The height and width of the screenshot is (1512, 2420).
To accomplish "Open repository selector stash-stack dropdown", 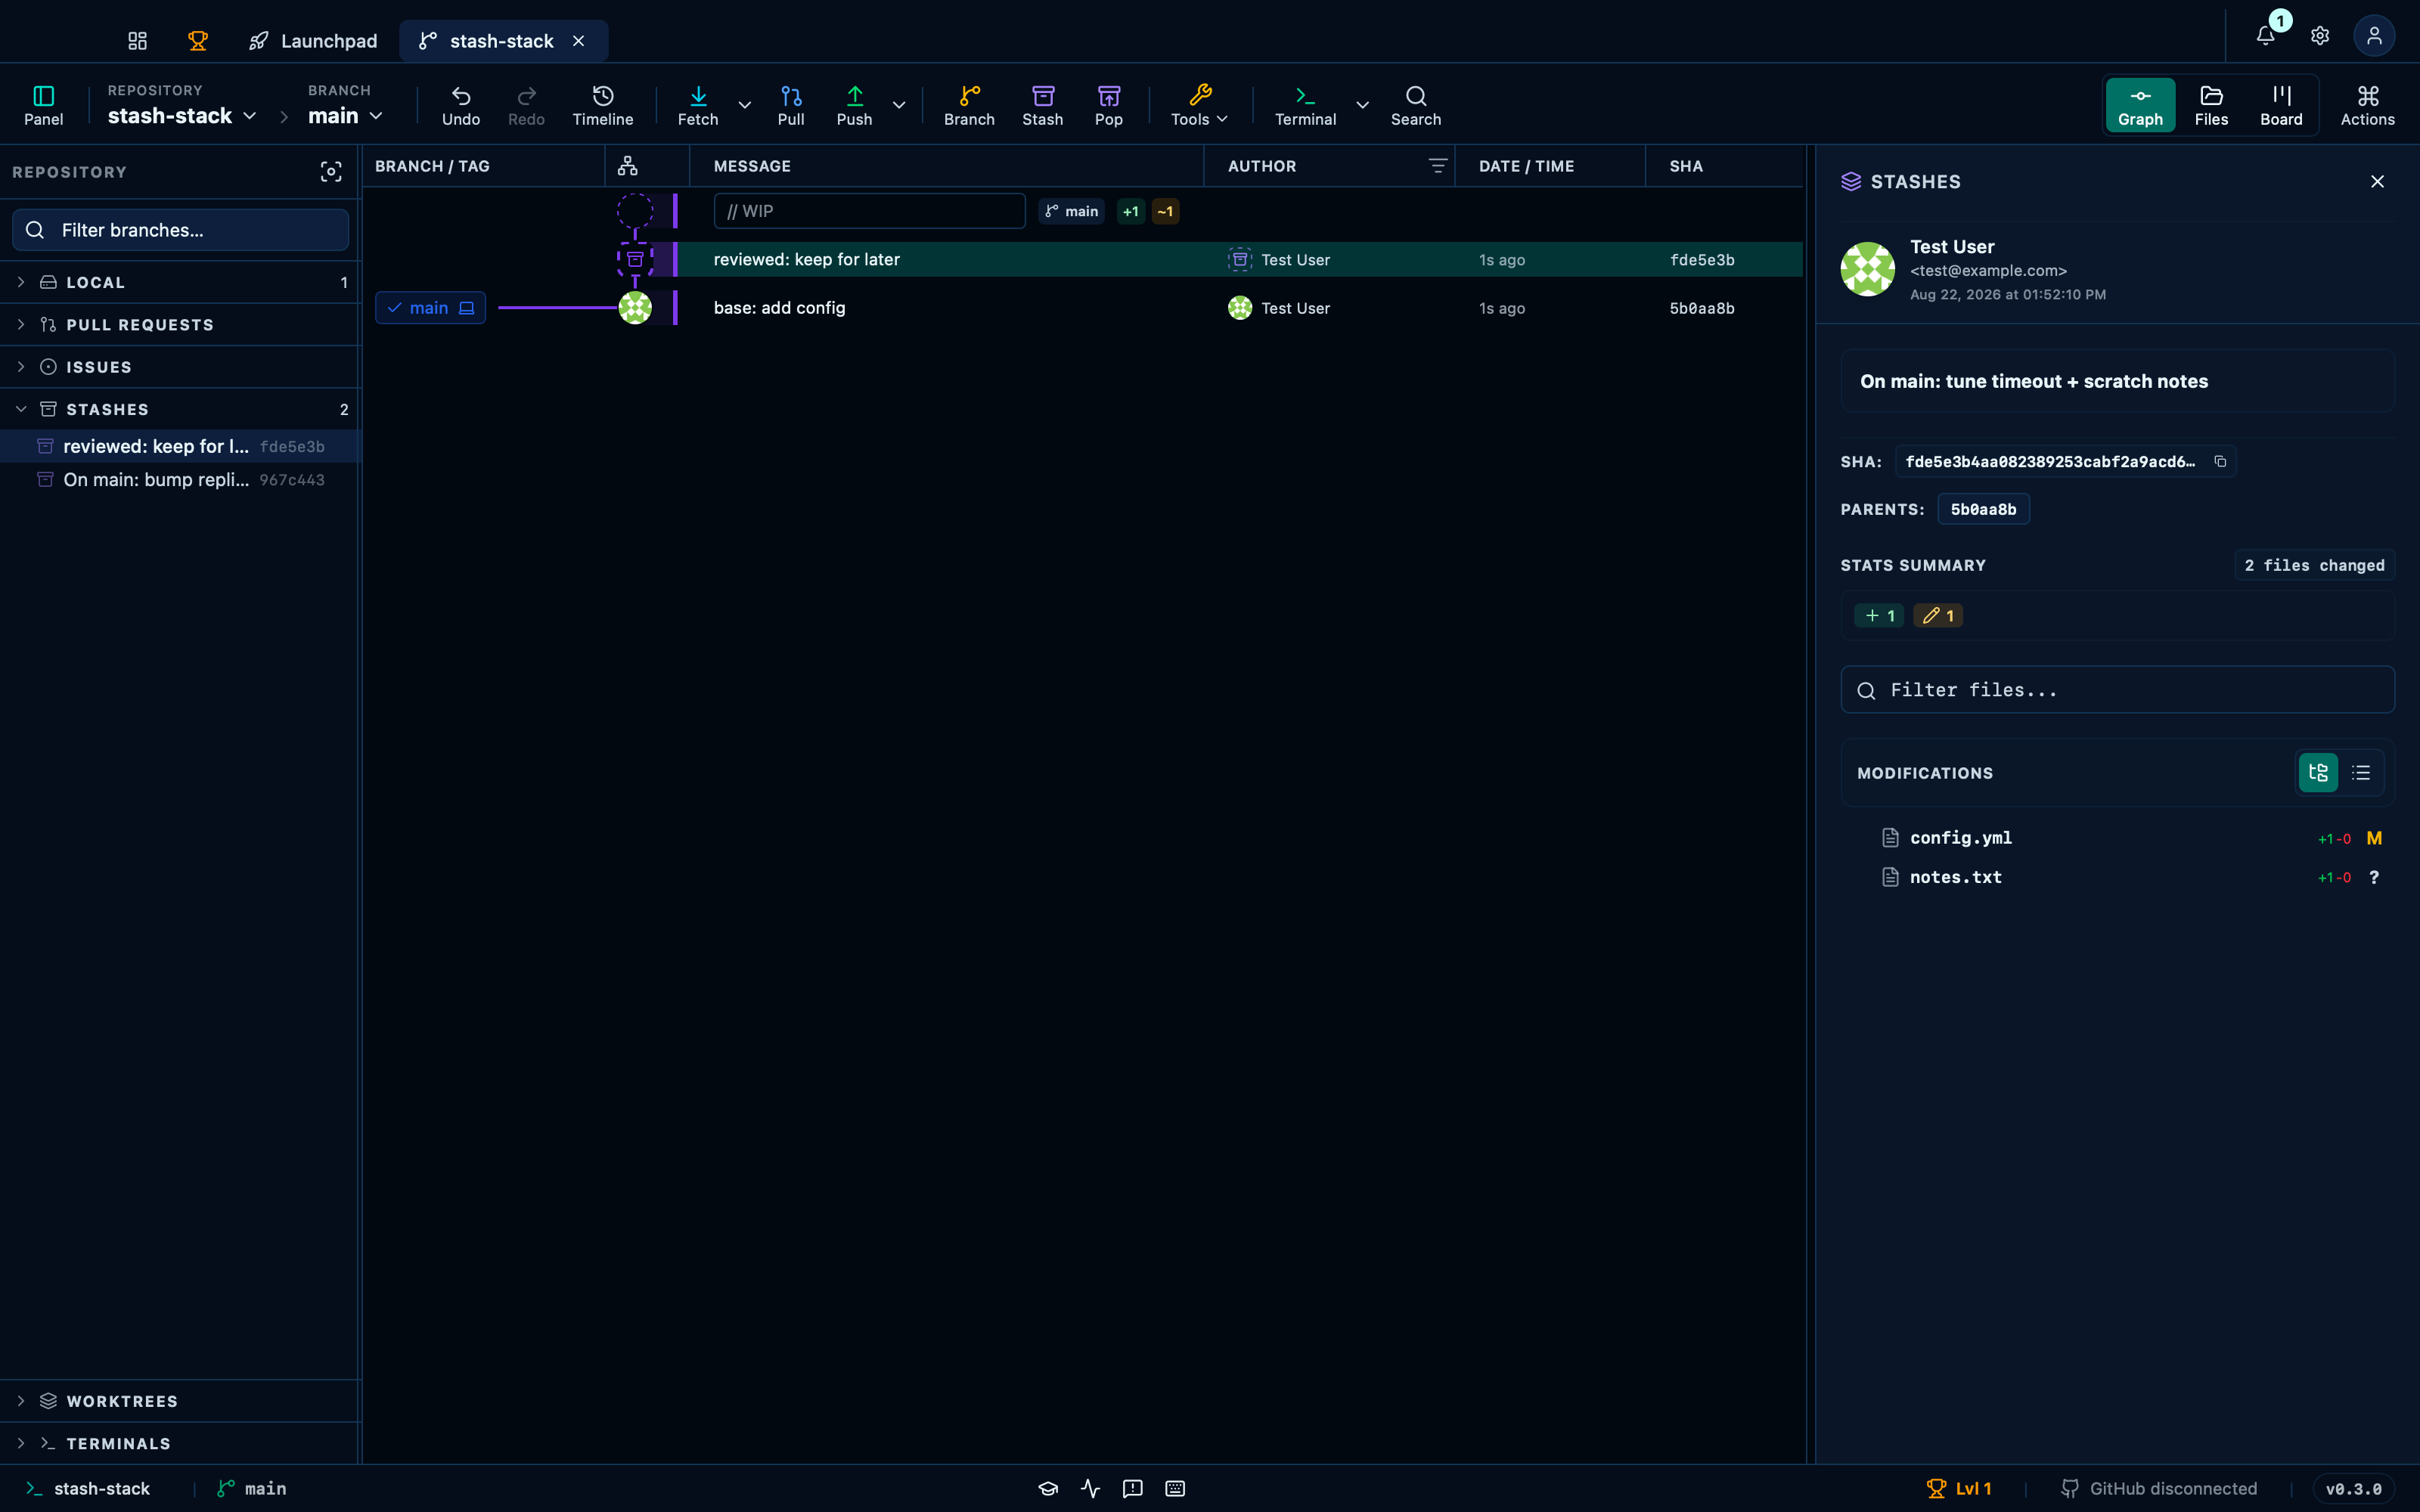I will [181, 116].
